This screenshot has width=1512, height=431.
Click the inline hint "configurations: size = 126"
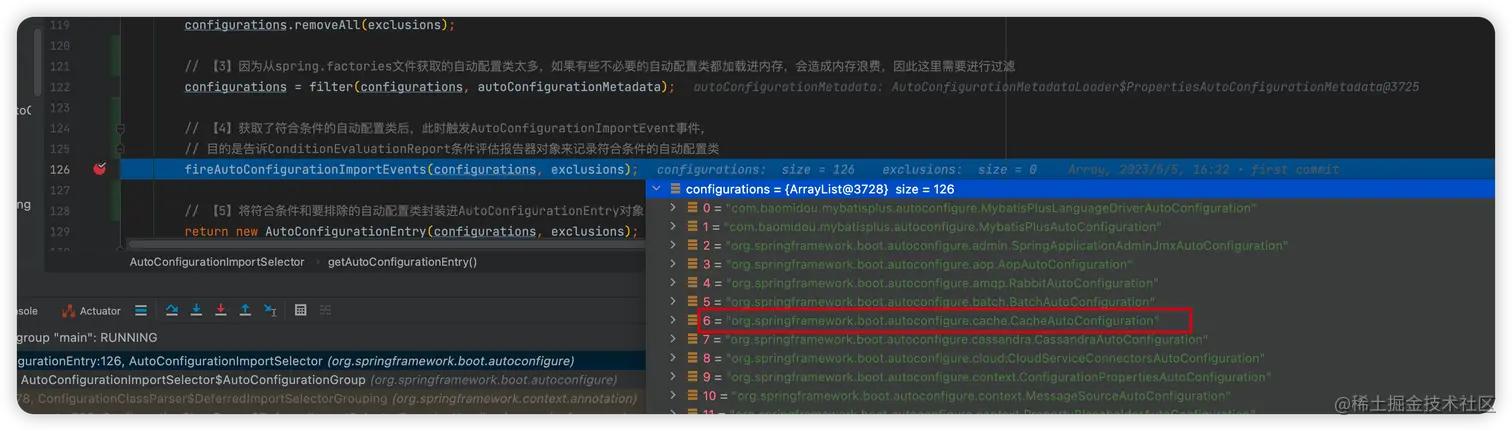pos(756,170)
